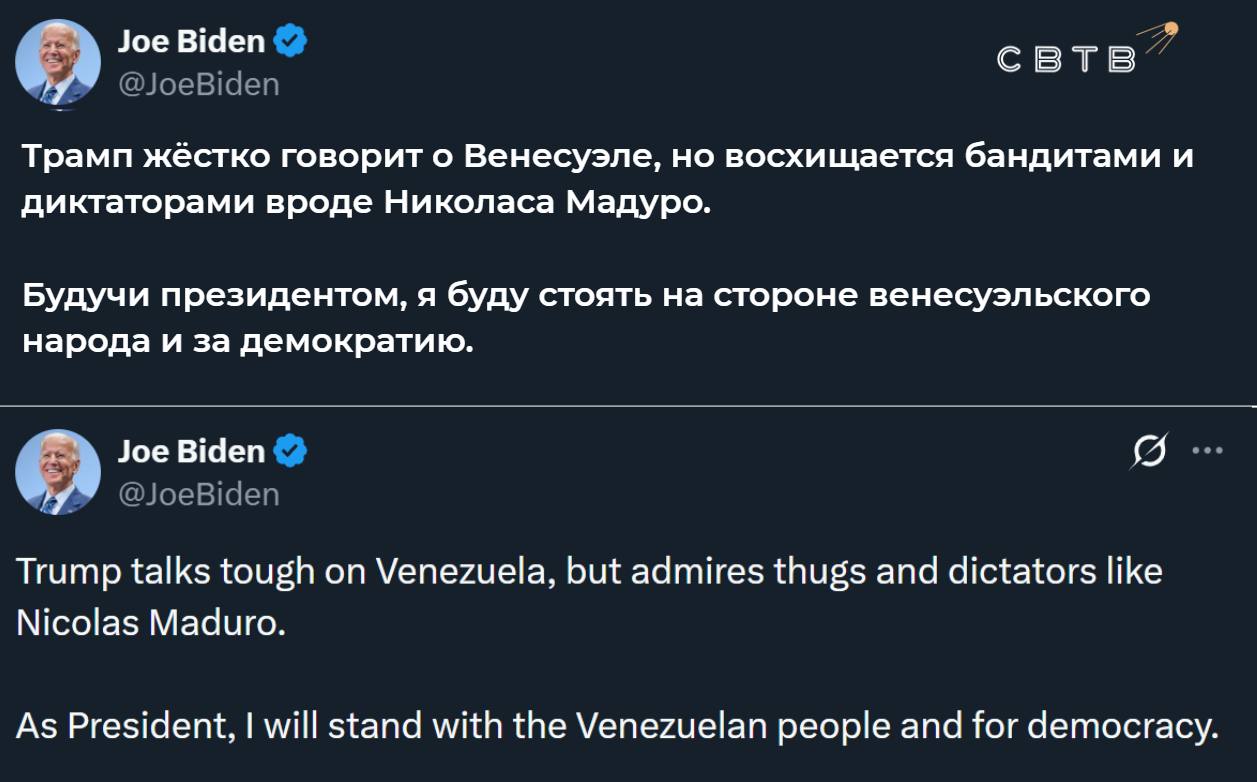Click the divider line between the two tweets
The width and height of the screenshot is (1257, 782).
pos(628,406)
